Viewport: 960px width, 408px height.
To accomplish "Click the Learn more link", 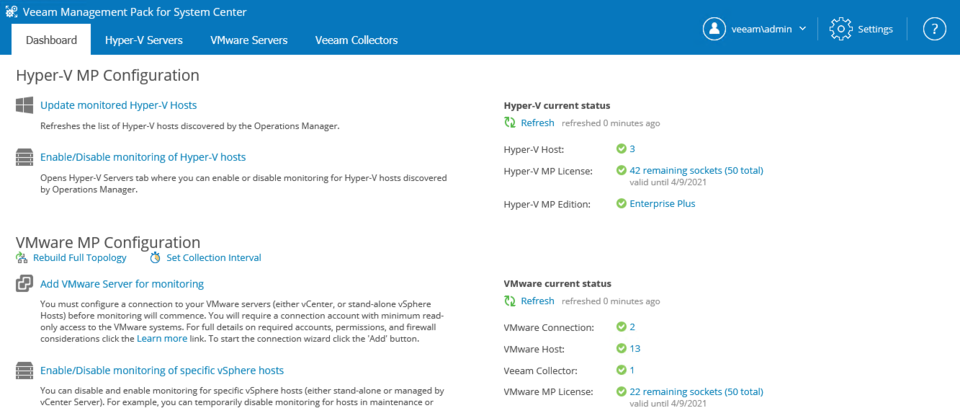I will pyautogui.click(x=160, y=338).
